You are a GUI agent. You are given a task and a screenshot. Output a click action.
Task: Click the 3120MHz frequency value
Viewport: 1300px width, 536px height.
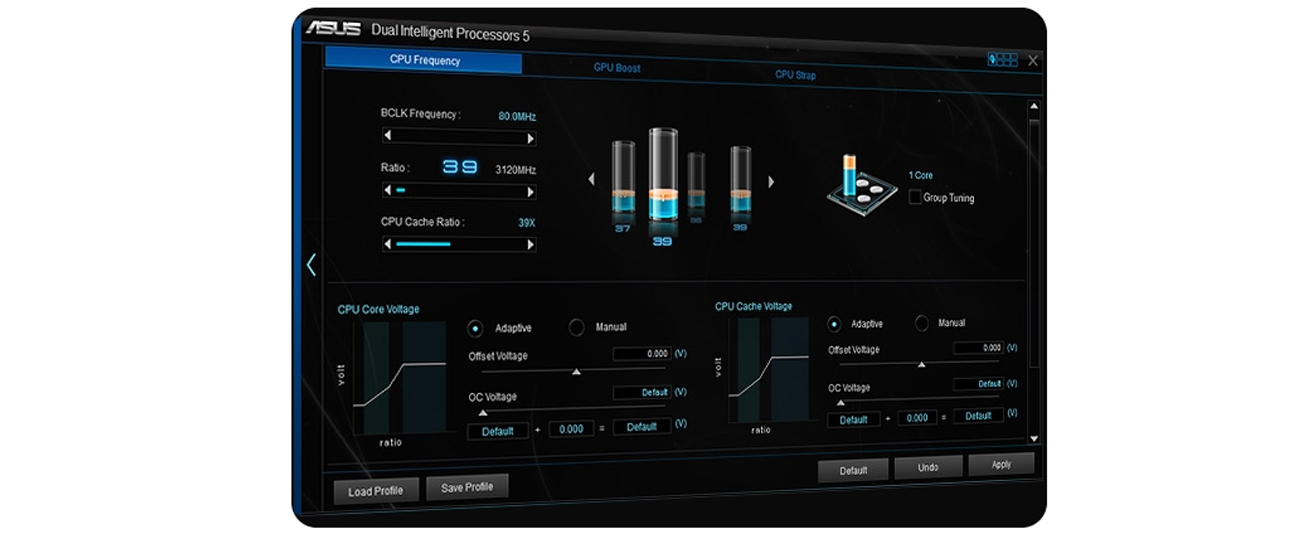click(x=516, y=169)
